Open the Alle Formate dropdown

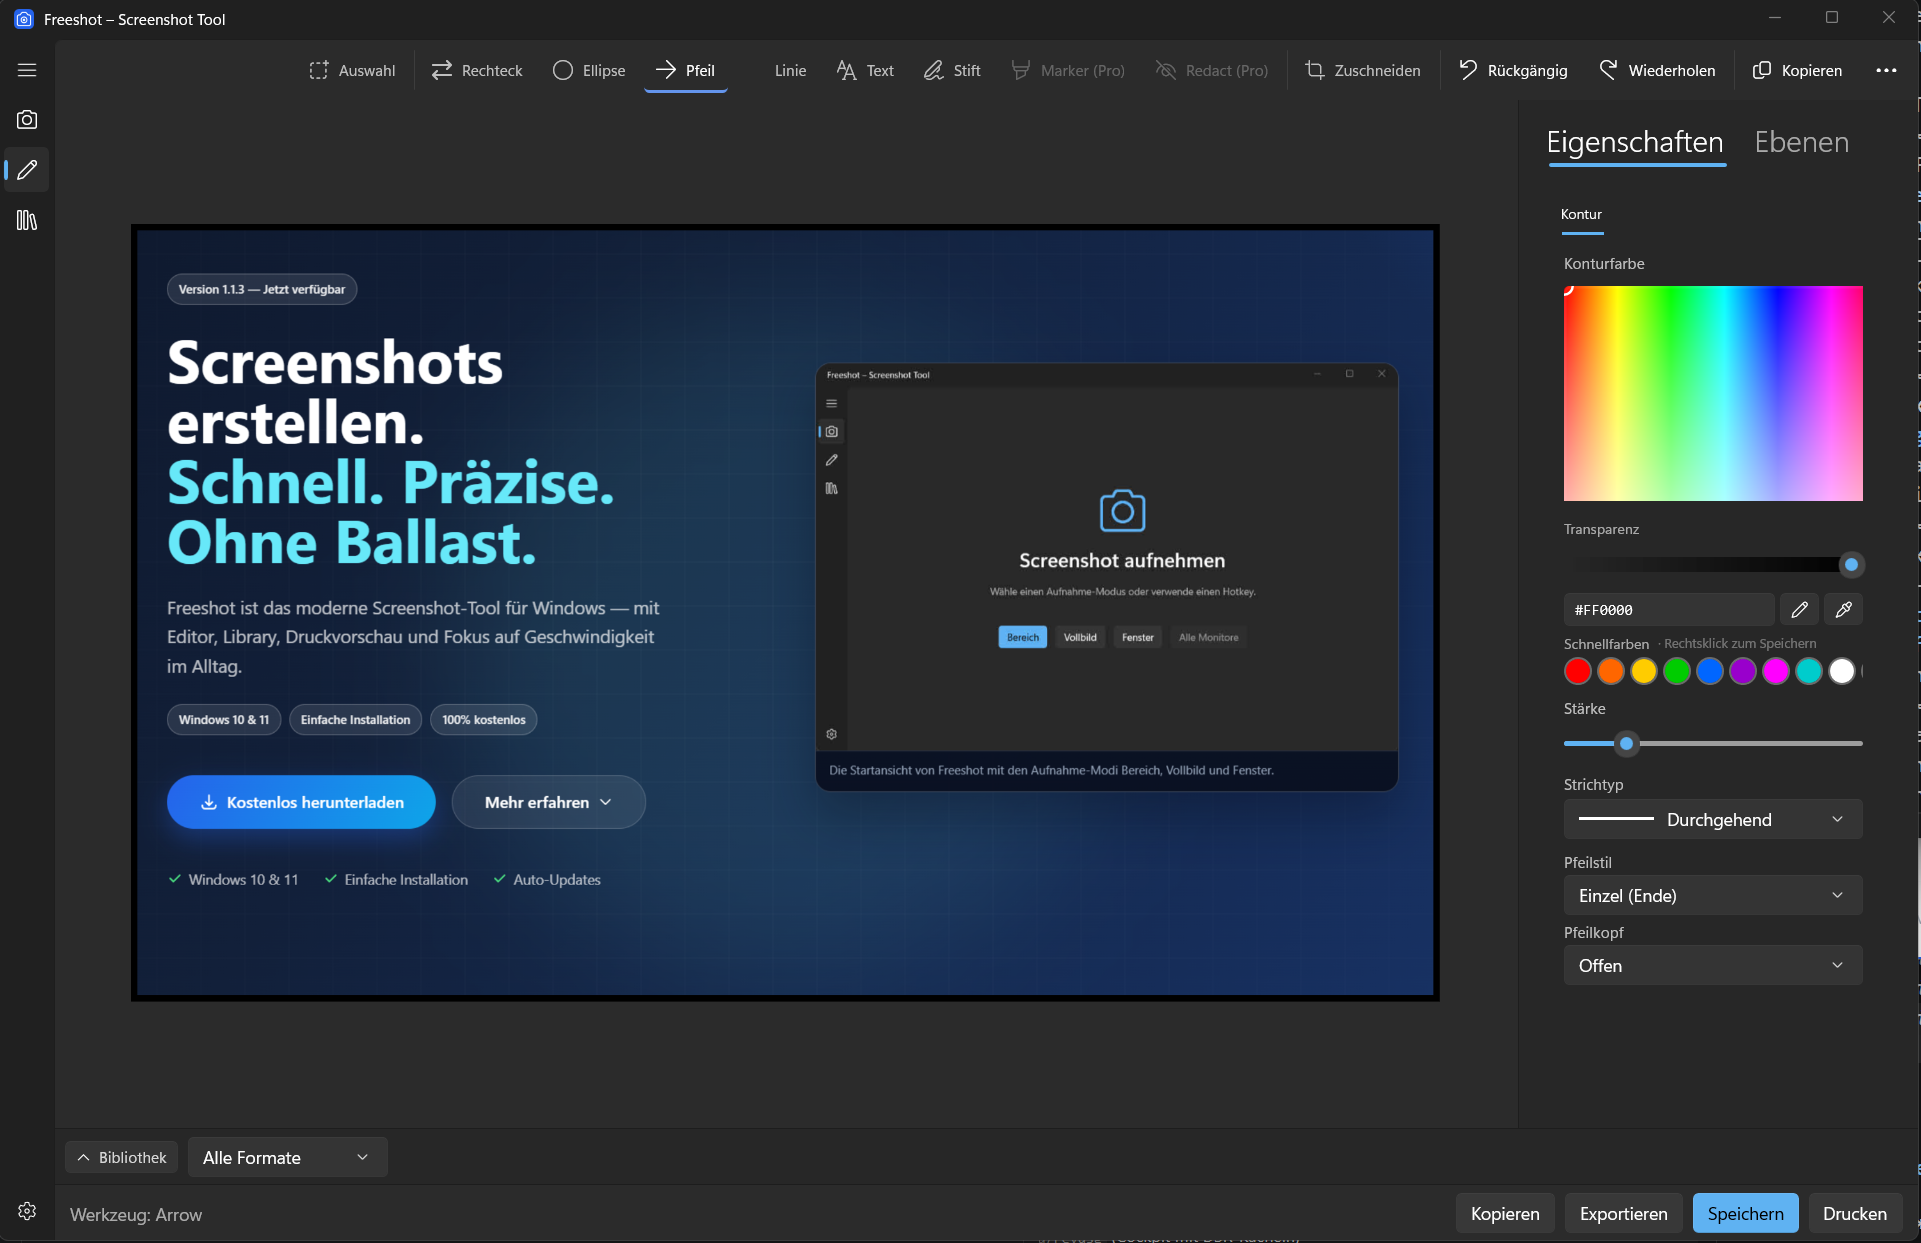pyautogui.click(x=287, y=1157)
